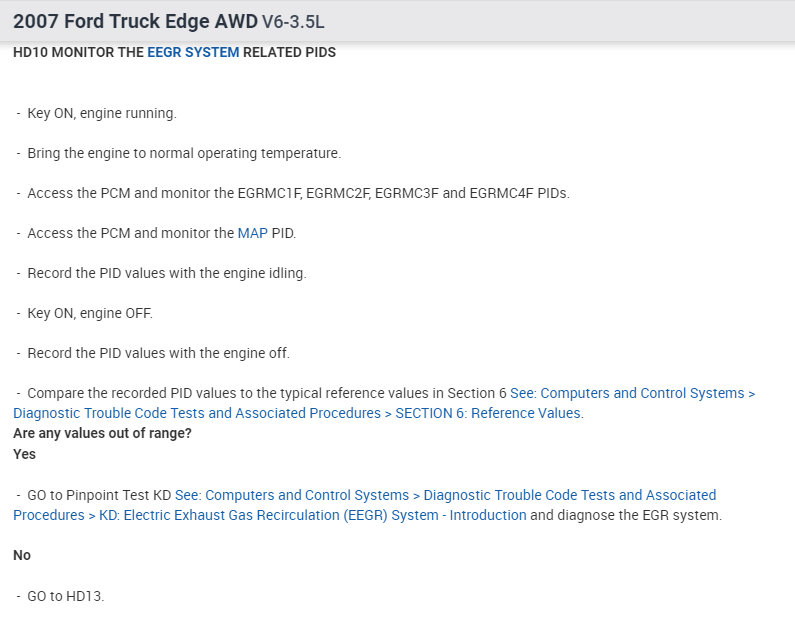Select the 'Bring the engine to normal operating temperature' step
Screen dimensions: 795x642
[184, 153]
